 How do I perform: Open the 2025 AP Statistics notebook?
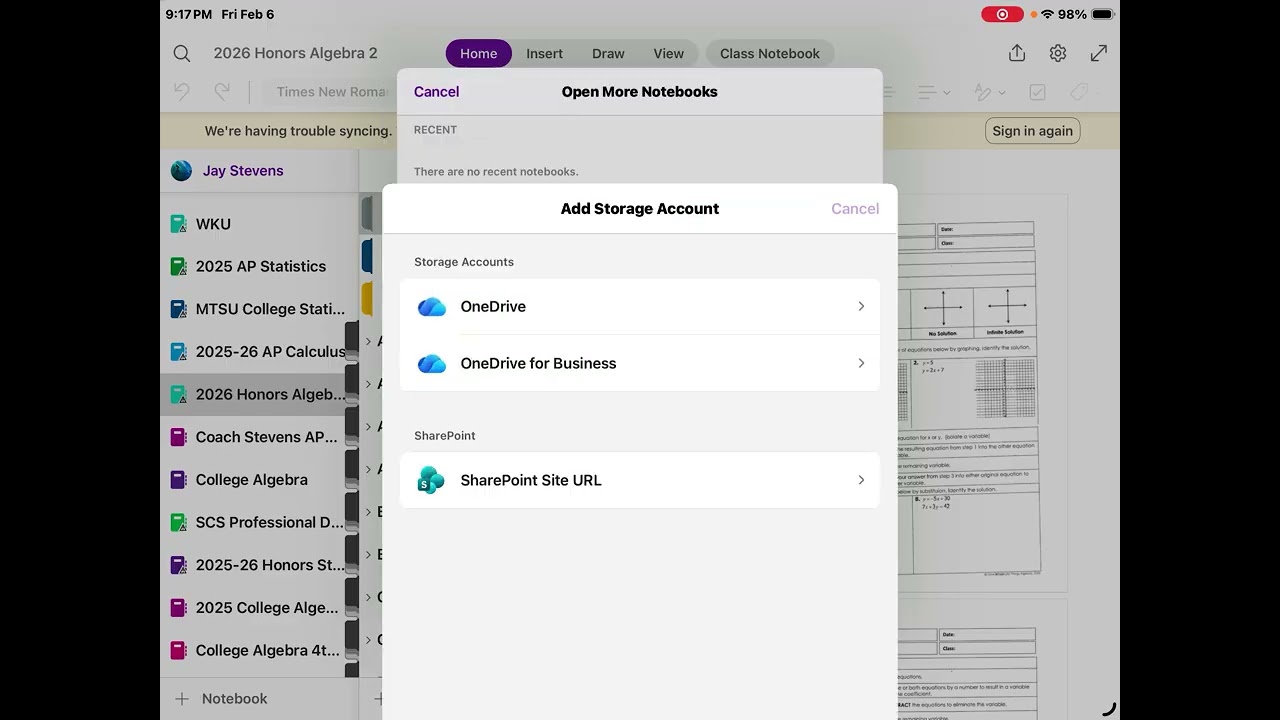(259, 267)
